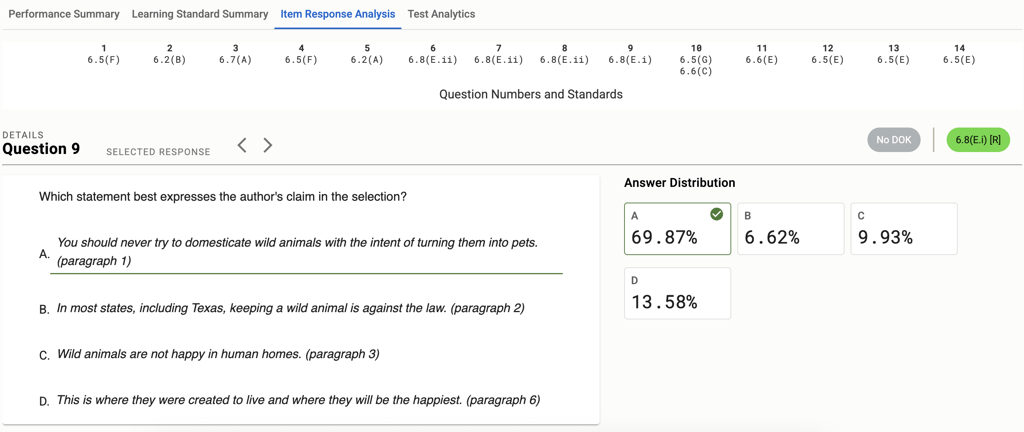
Task: Click the No DOK badge
Action: coord(893,140)
